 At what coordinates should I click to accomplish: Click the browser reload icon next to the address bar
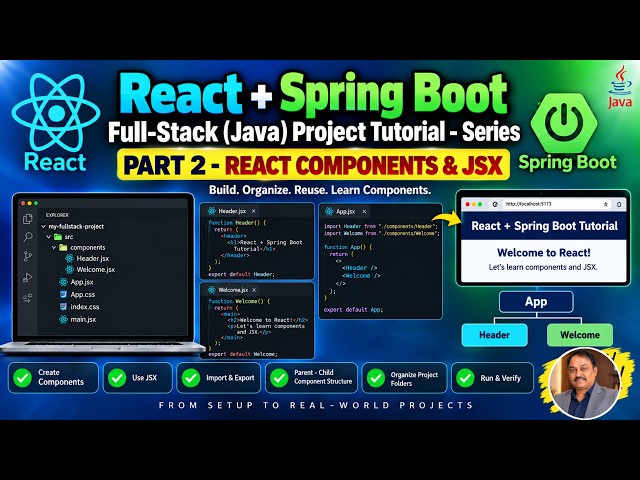pyautogui.click(x=495, y=204)
